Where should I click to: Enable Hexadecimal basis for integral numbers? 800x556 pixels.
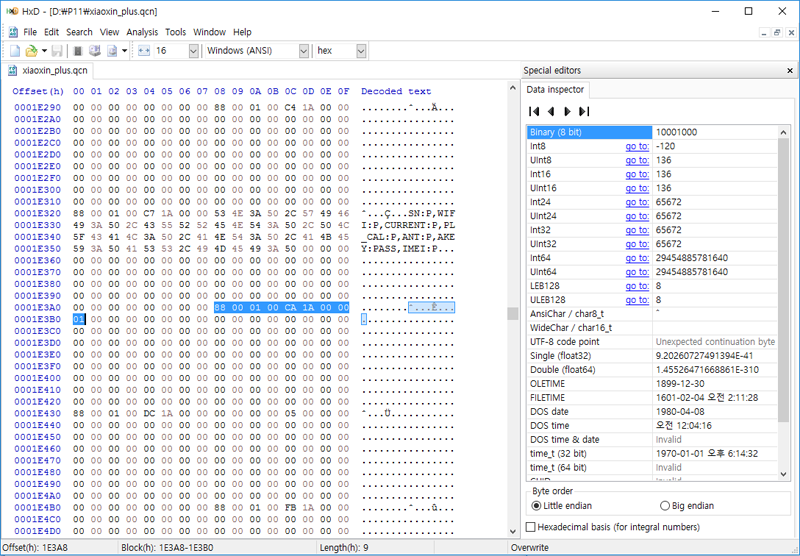tap(613, 526)
